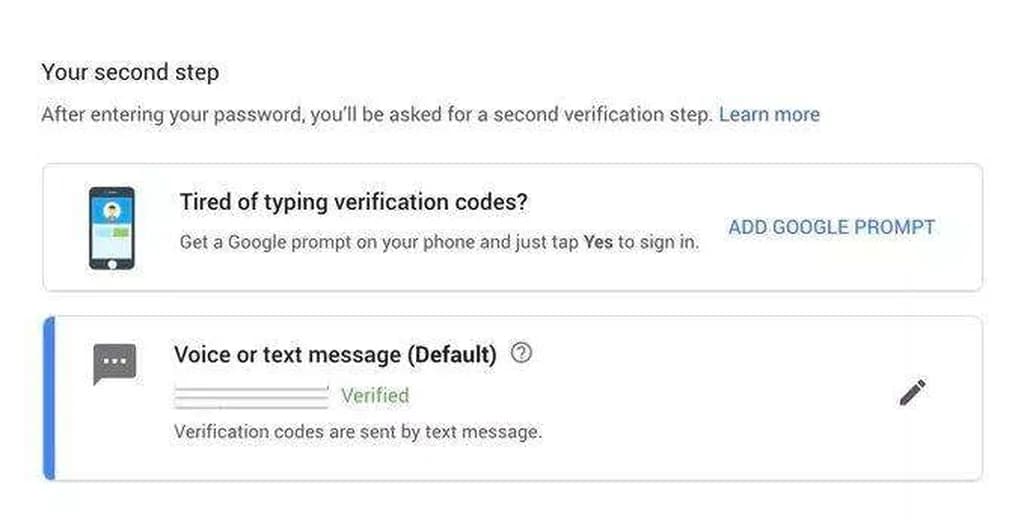Click the bold "Yes" word

597,242
